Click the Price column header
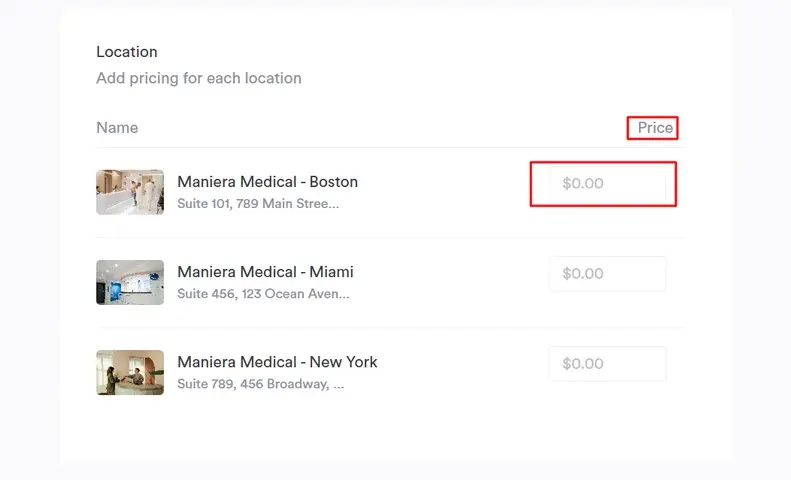The image size is (791, 480). 655,128
